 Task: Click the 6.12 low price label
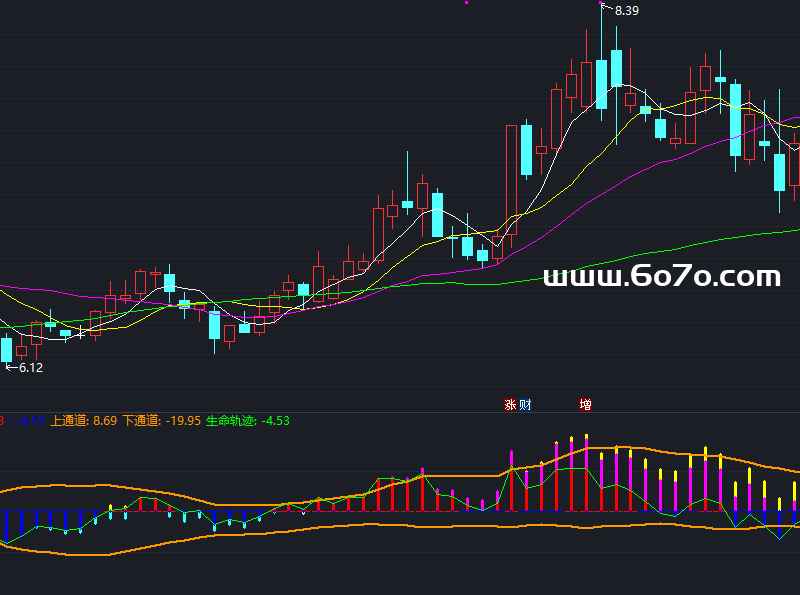point(31,368)
